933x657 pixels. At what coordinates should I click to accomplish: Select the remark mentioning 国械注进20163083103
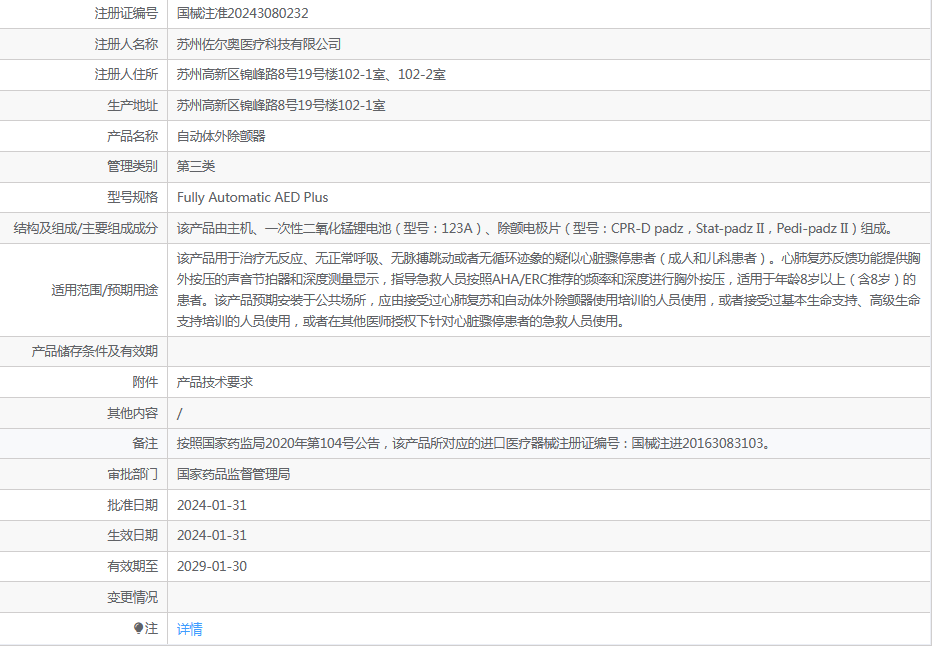click(x=474, y=443)
